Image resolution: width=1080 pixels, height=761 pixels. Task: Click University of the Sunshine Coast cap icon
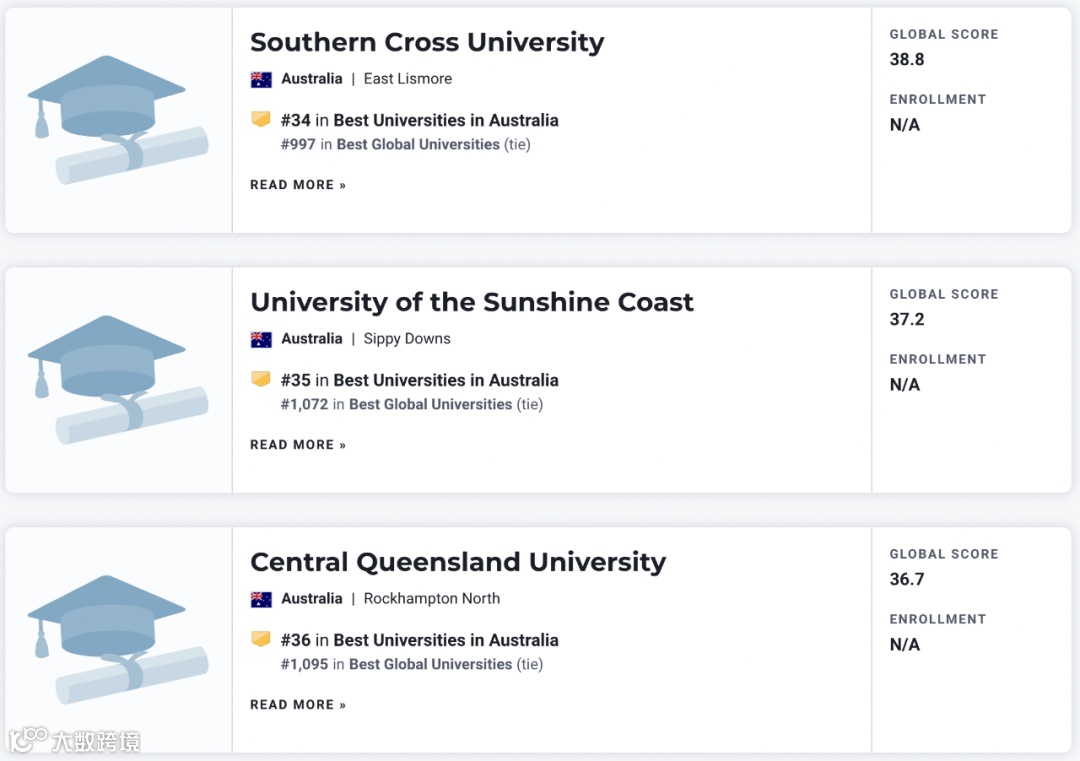point(118,380)
